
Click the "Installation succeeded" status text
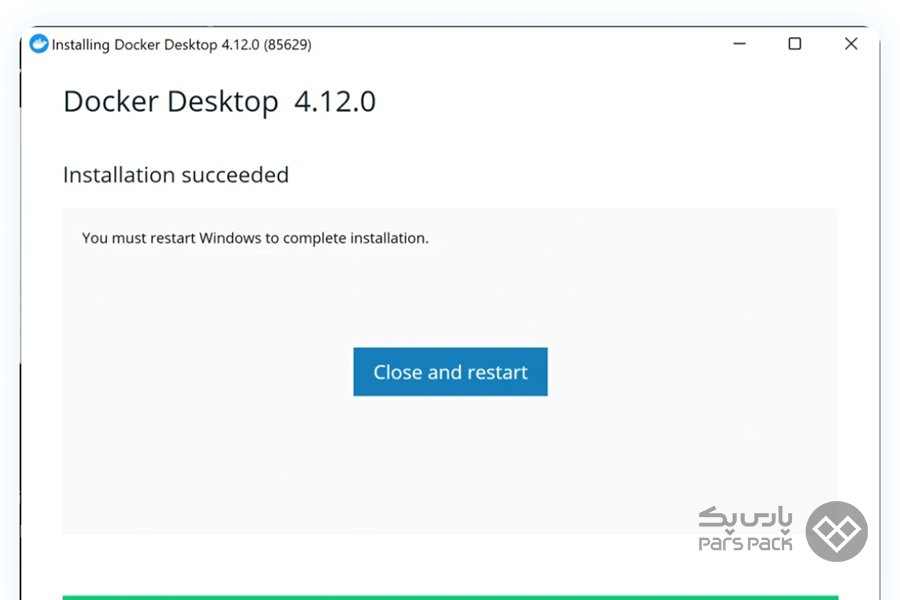click(x=176, y=175)
